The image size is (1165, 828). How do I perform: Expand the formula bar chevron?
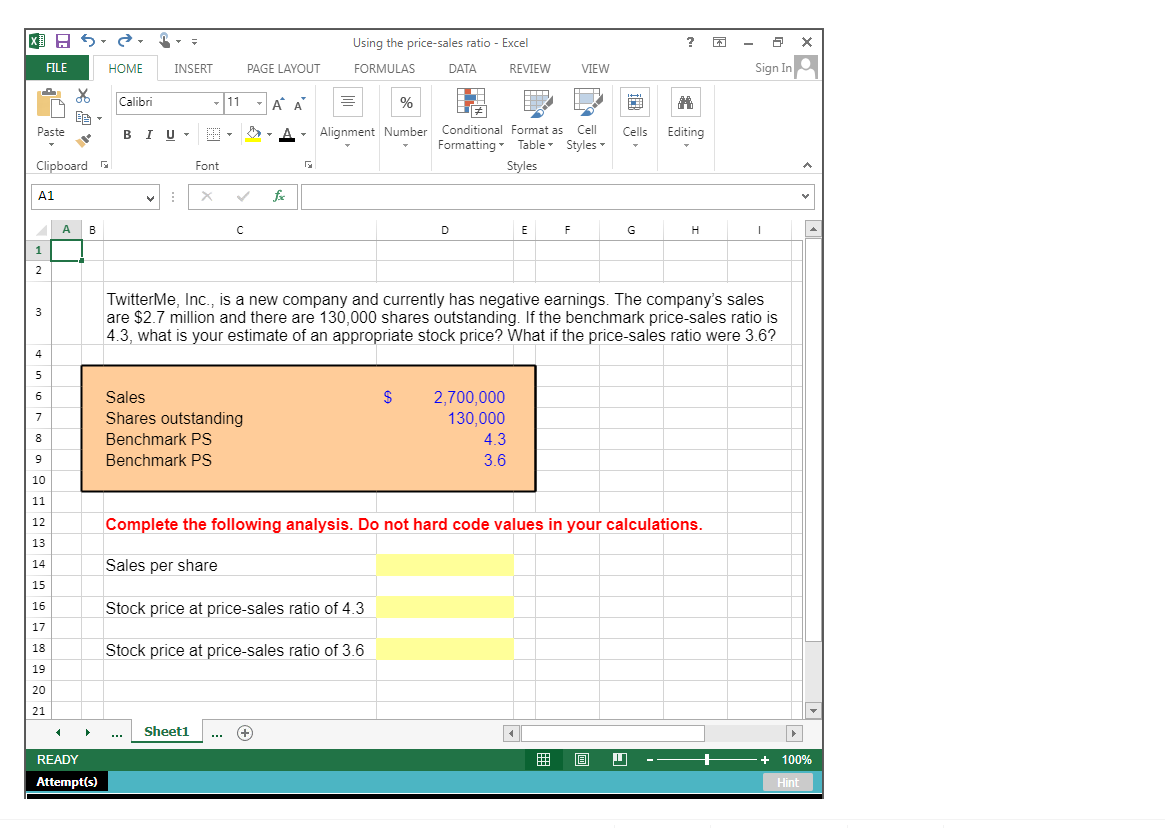click(805, 196)
